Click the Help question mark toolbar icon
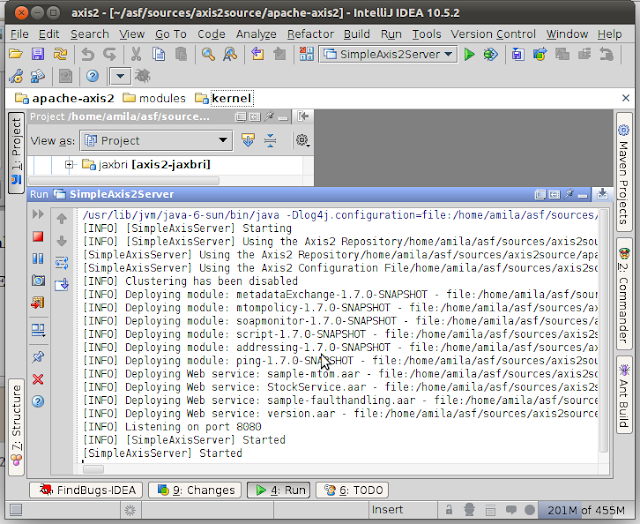Viewport: 640px width, 524px height. point(93,76)
